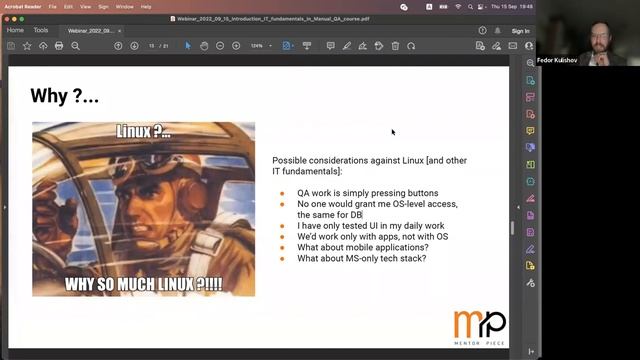
Task: Open More Tools wrench icon in right pane
Action: (530, 282)
